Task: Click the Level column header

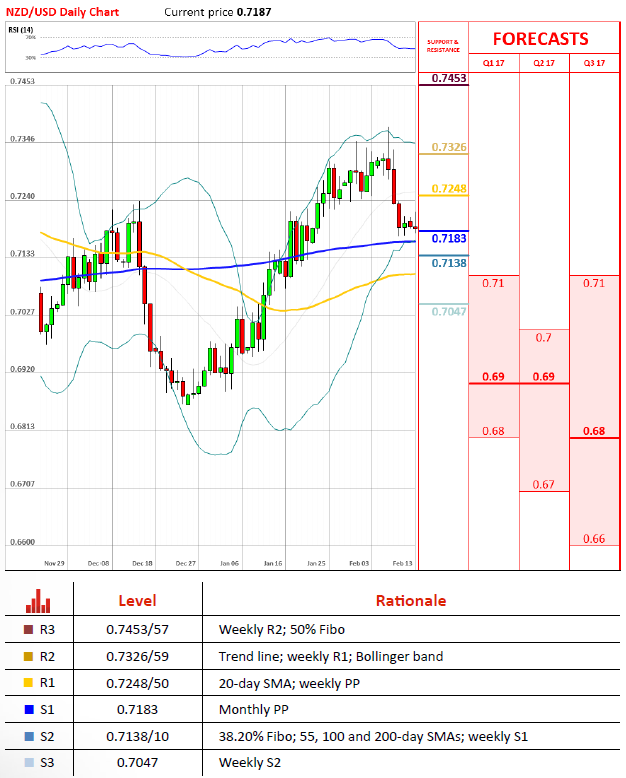Action: coord(137,601)
